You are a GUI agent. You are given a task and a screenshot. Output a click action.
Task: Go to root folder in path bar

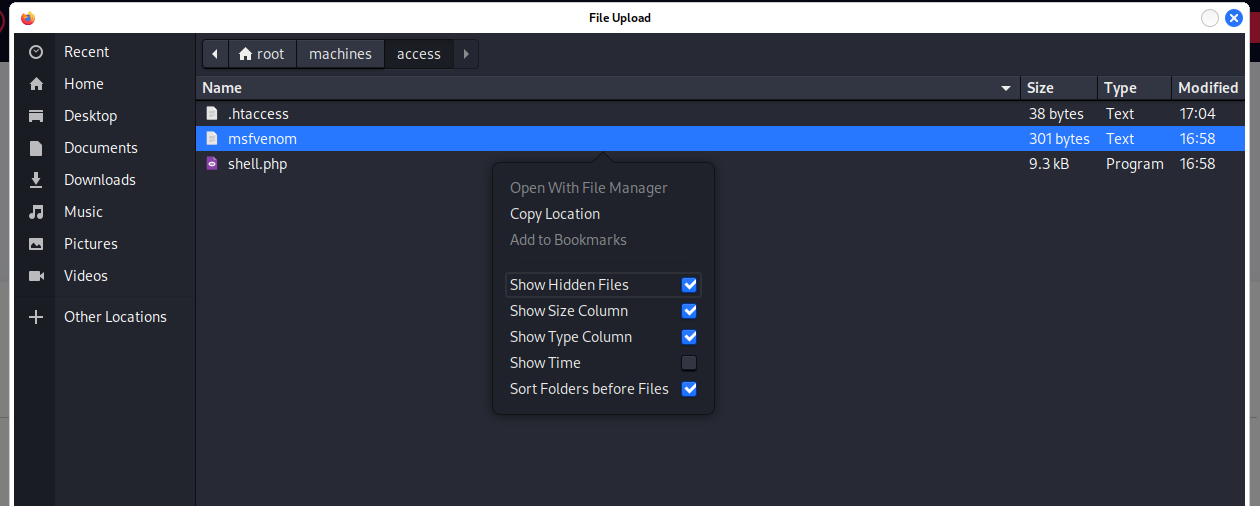click(262, 54)
